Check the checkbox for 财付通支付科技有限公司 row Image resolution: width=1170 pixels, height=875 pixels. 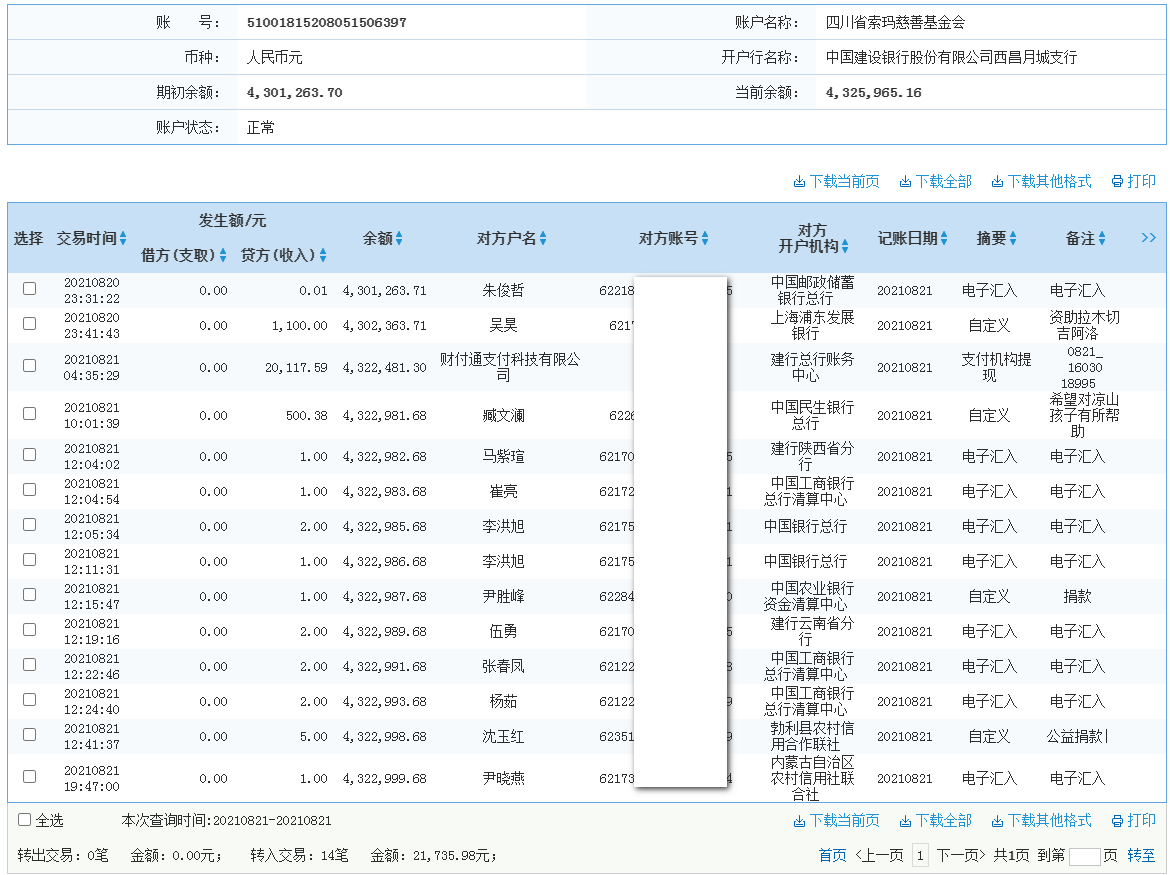[x=28, y=364]
